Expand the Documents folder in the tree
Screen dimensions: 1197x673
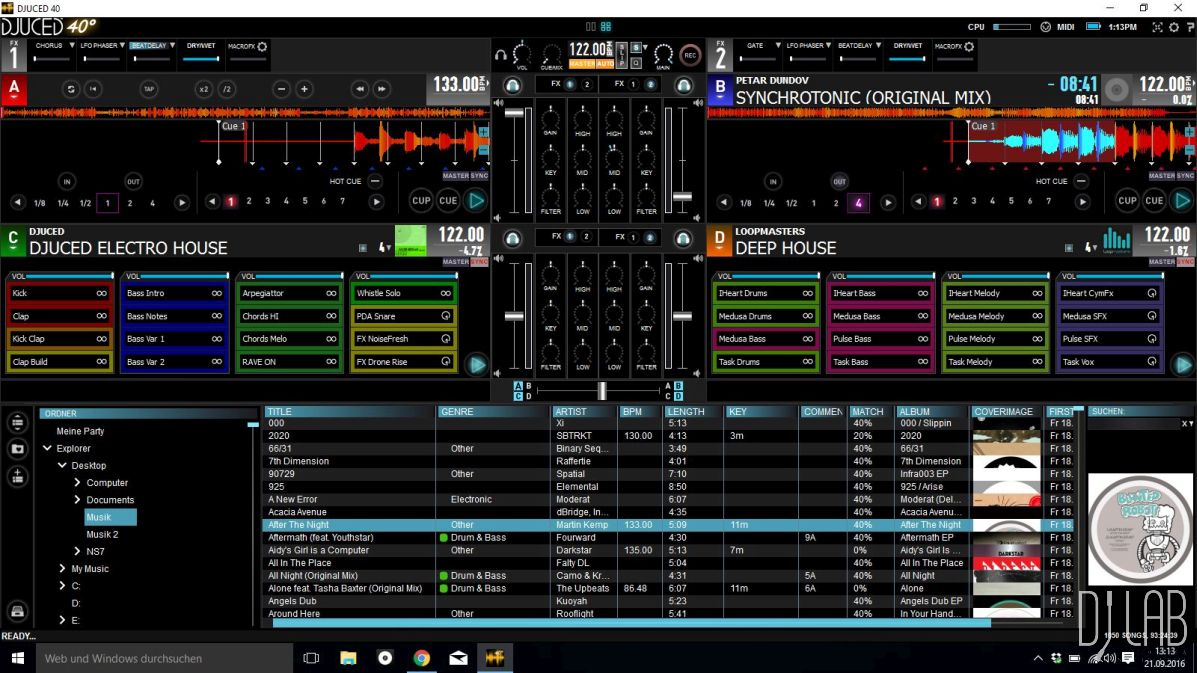[78, 500]
